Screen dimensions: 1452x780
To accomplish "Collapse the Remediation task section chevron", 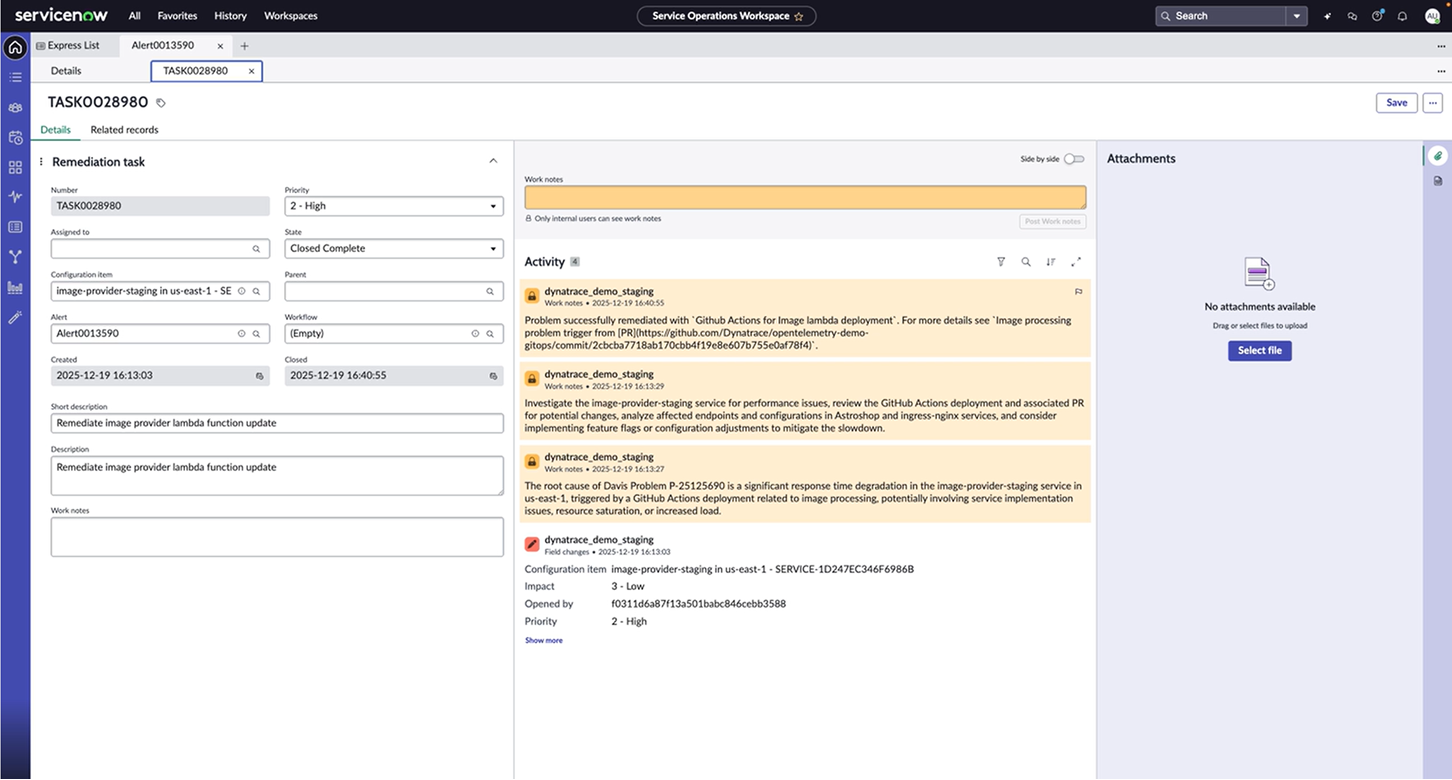I will (x=493, y=160).
